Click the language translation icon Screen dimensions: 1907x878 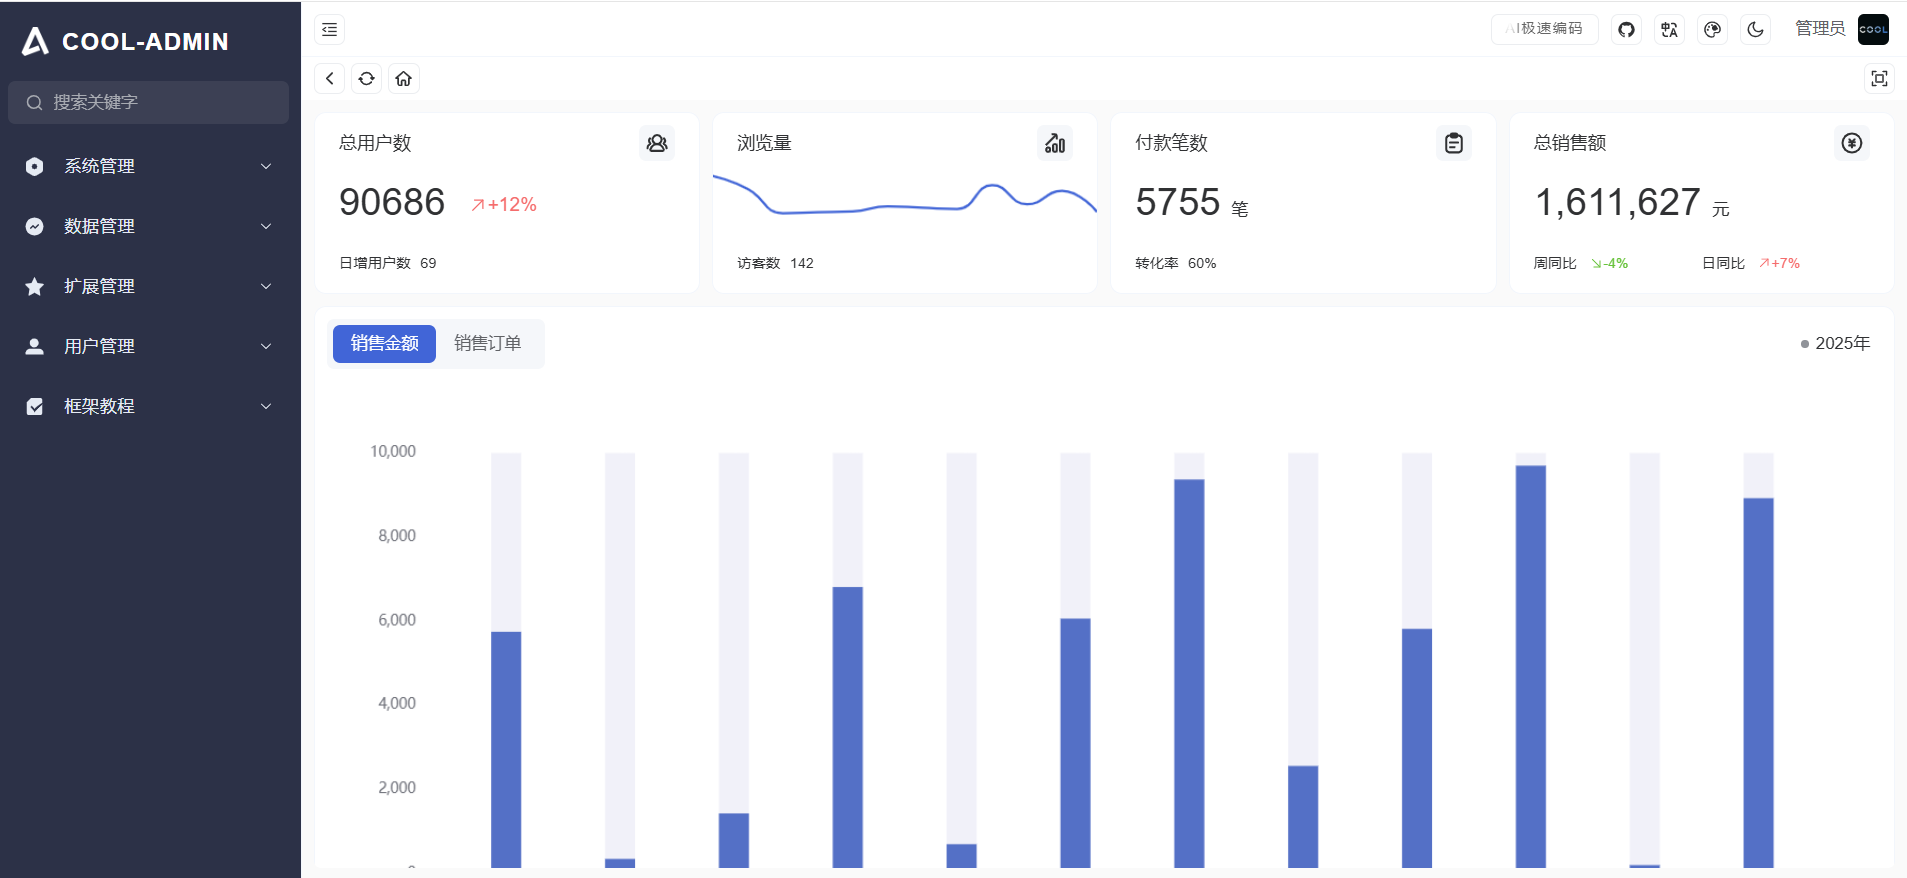click(x=1669, y=30)
